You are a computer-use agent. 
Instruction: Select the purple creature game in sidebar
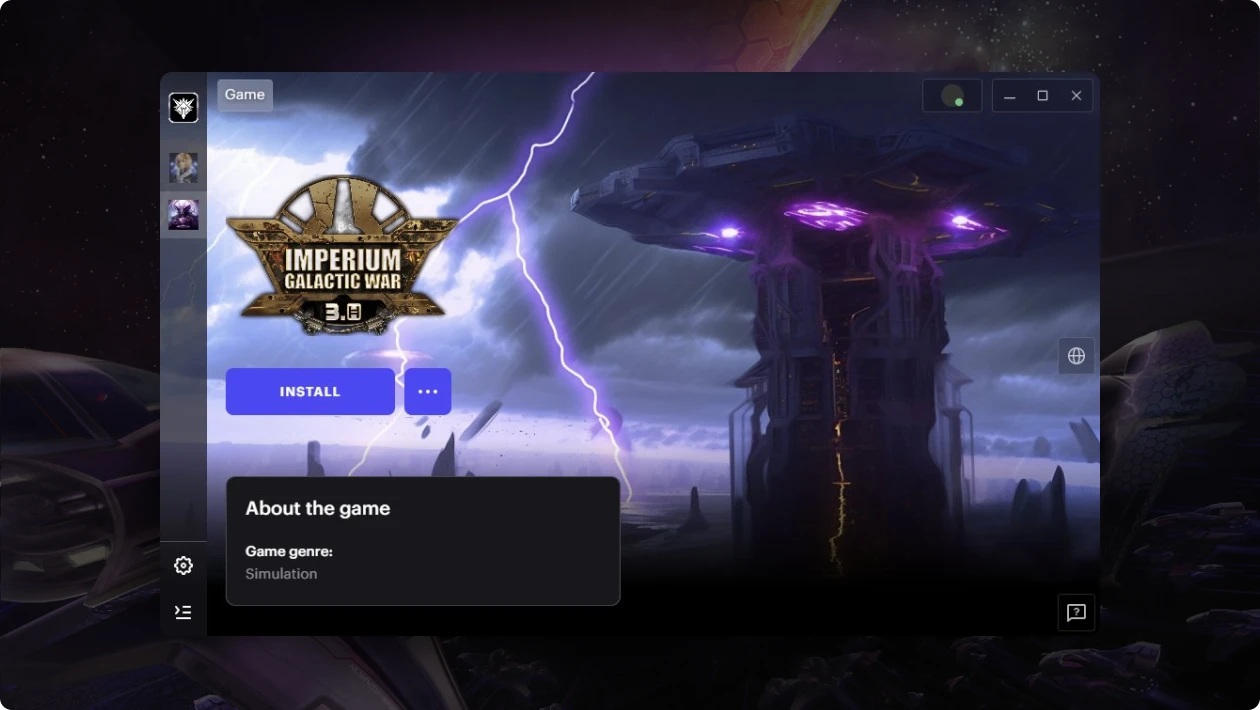pyautogui.click(x=183, y=215)
